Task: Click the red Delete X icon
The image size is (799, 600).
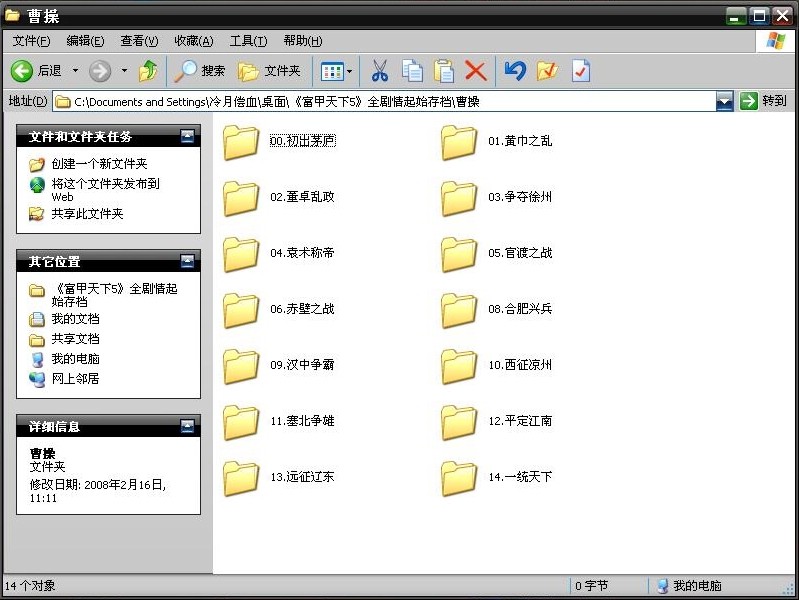Action: coord(475,71)
